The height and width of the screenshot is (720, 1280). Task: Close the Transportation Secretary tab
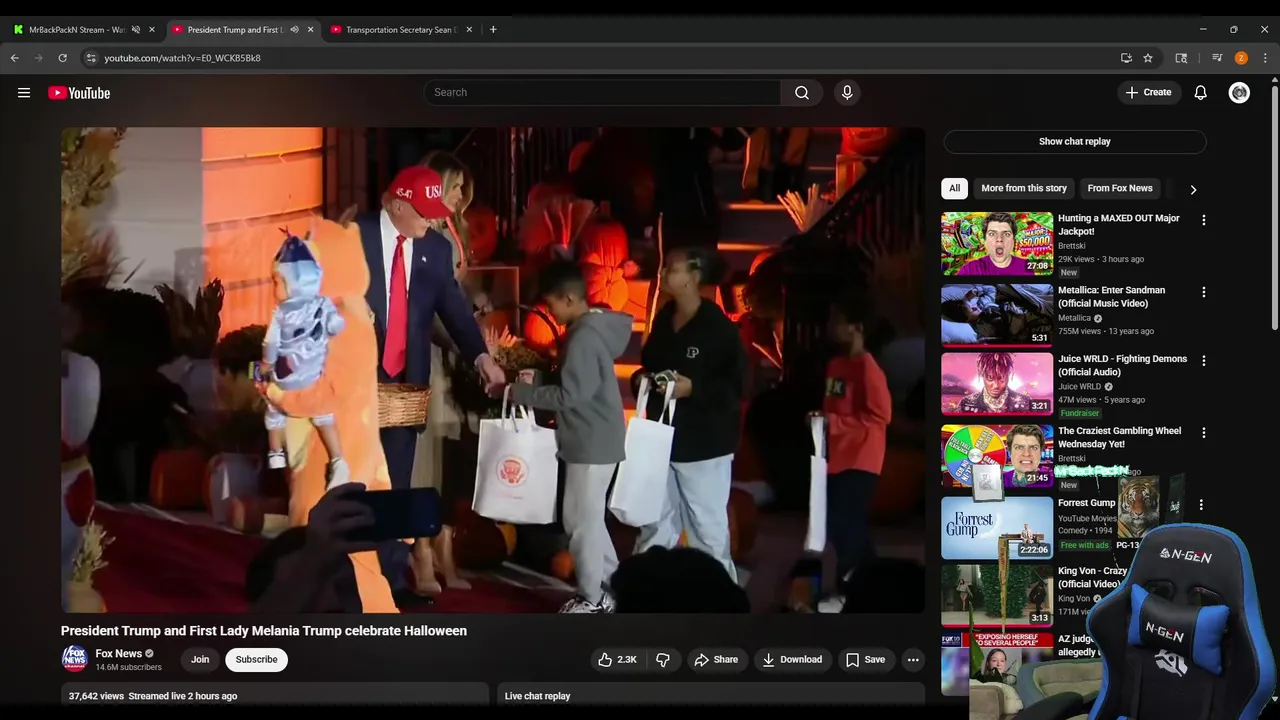469,30
